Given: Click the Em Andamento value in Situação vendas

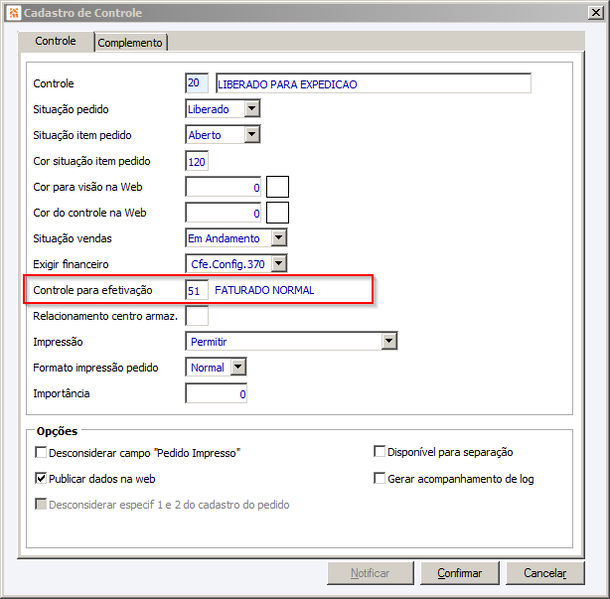Looking at the screenshot, I should click(224, 238).
